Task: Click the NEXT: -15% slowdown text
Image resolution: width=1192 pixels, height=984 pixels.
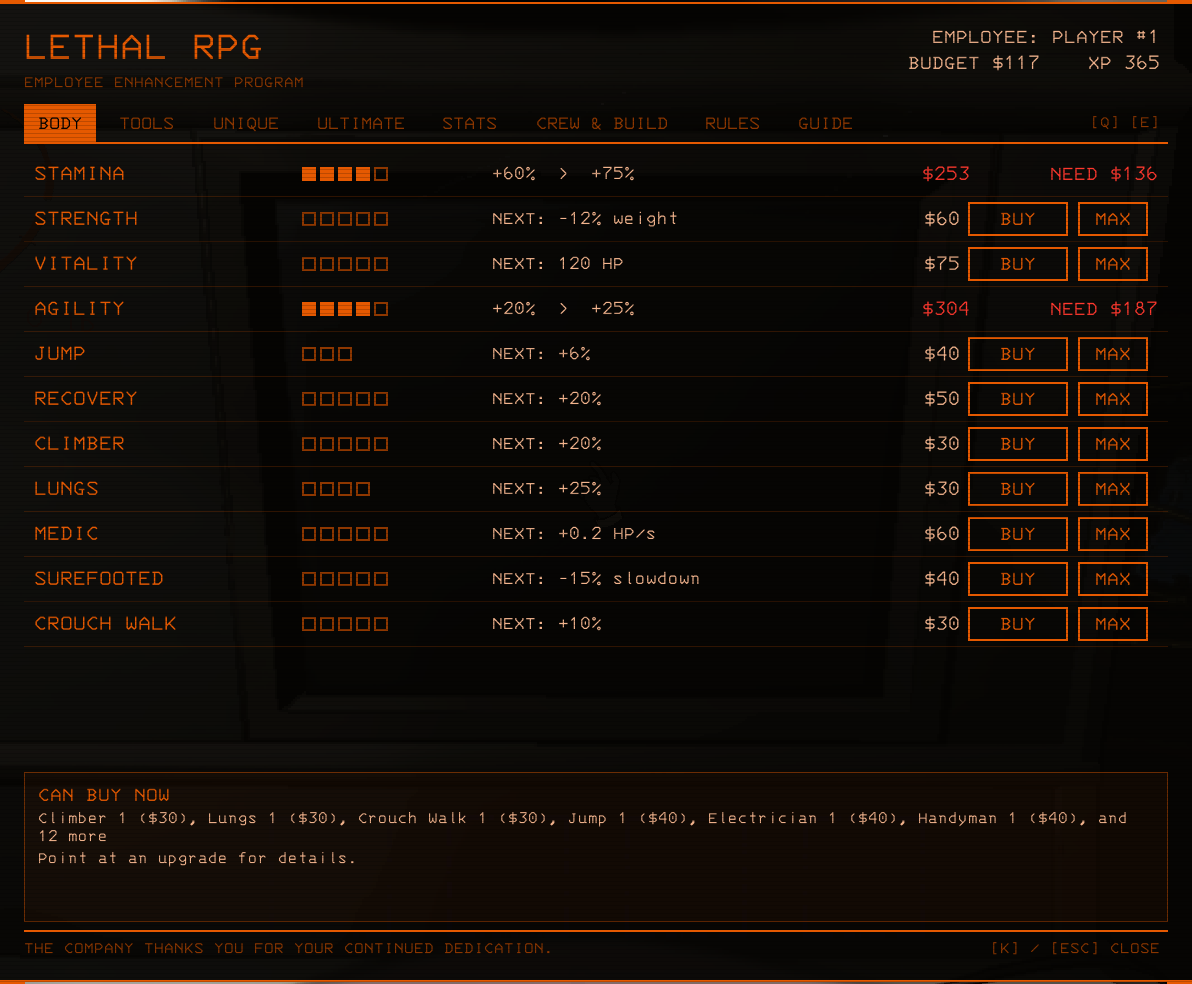Action: [595, 579]
